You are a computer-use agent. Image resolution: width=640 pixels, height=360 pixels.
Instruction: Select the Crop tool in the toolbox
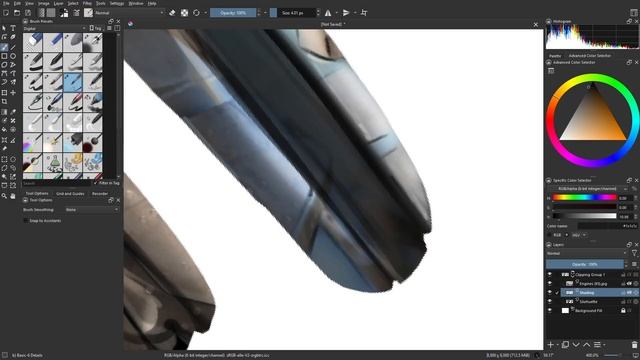tap(4, 102)
